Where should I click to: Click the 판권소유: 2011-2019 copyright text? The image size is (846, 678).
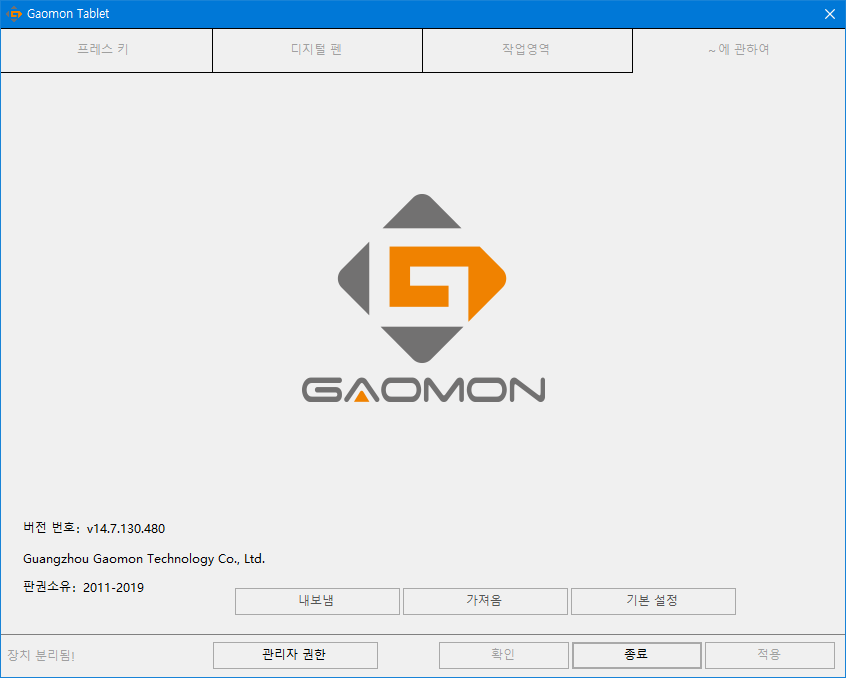coord(84,587)
